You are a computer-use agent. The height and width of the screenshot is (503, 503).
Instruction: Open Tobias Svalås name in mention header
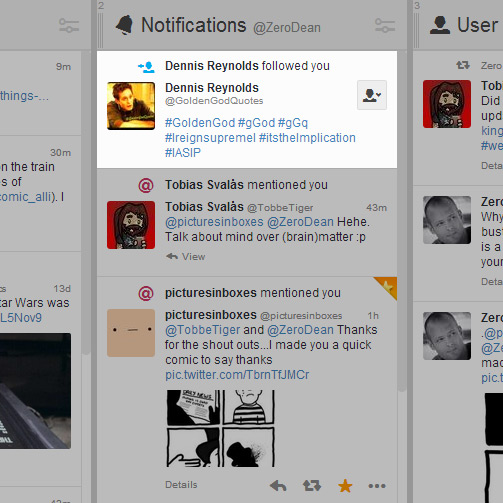click(204, 185)
